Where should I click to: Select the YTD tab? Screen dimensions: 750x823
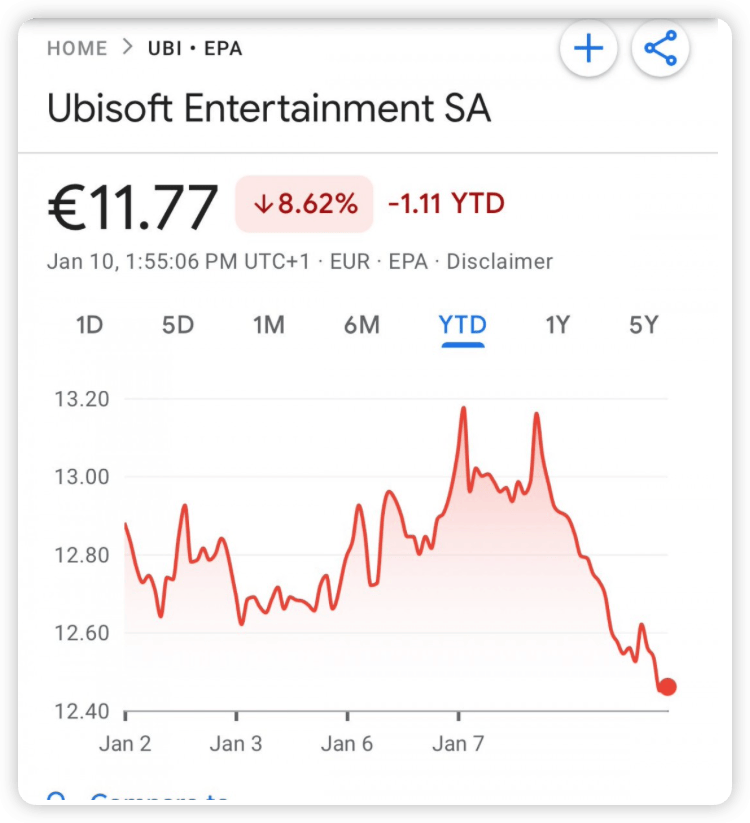tap(462, 325)
